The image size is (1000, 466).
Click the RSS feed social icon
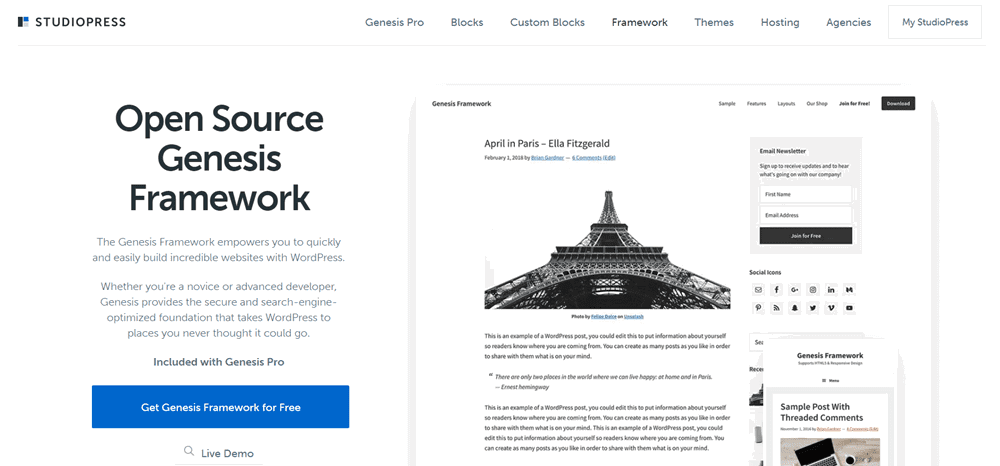click(x=776, y=308)
